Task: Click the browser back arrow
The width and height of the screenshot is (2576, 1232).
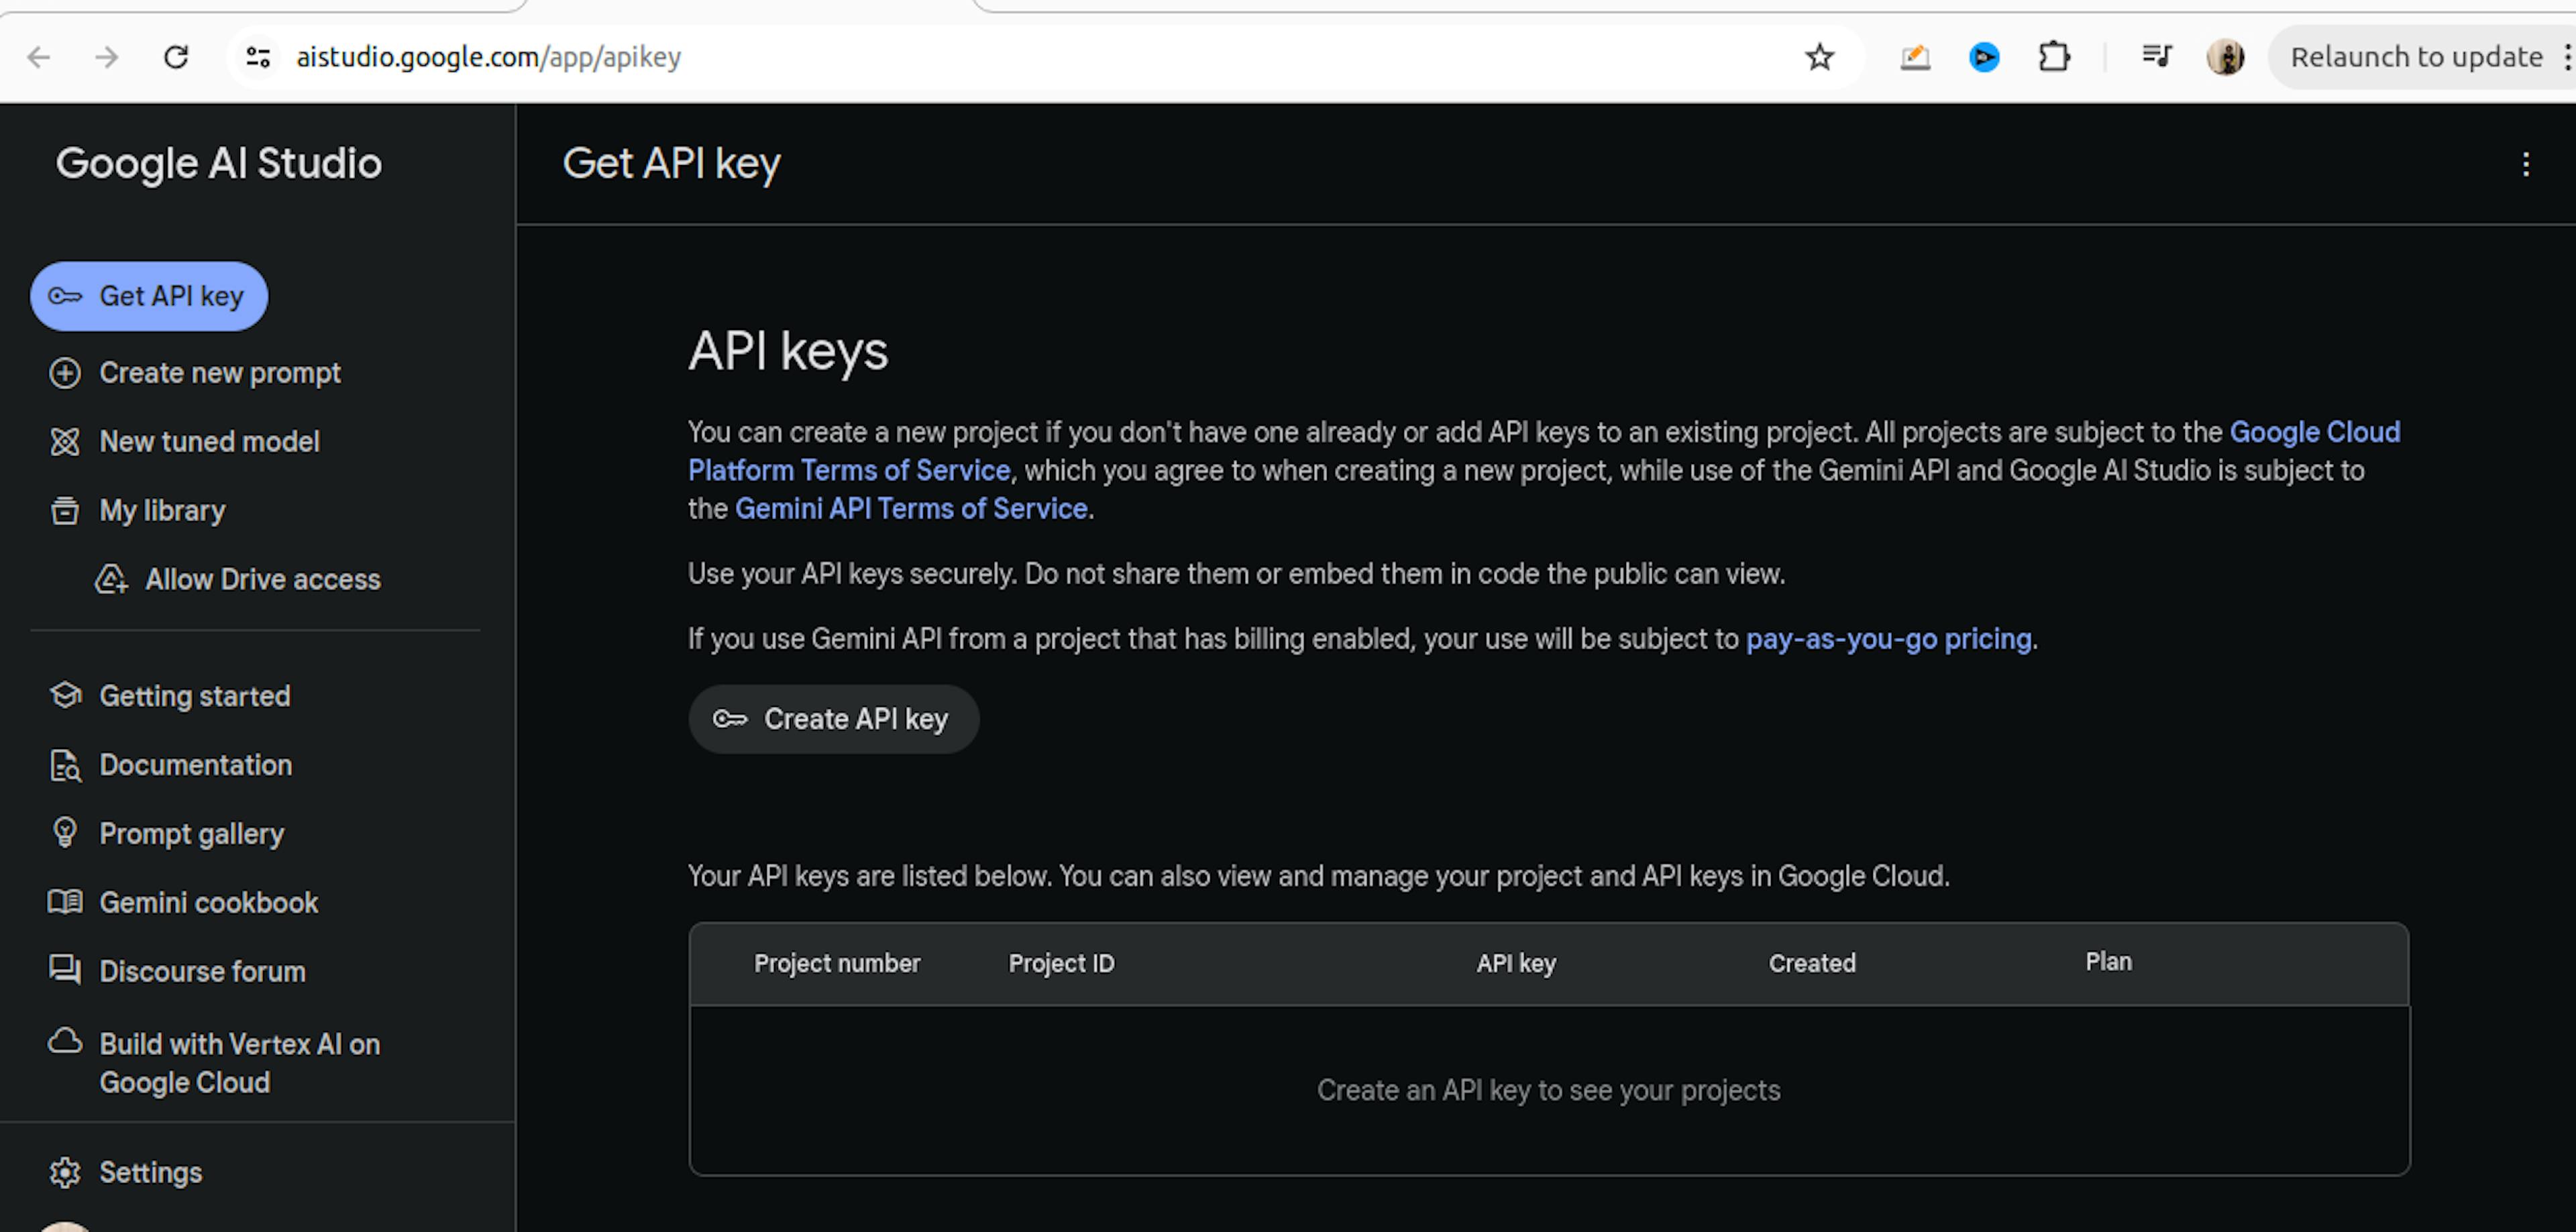Action: click(39, 57)
